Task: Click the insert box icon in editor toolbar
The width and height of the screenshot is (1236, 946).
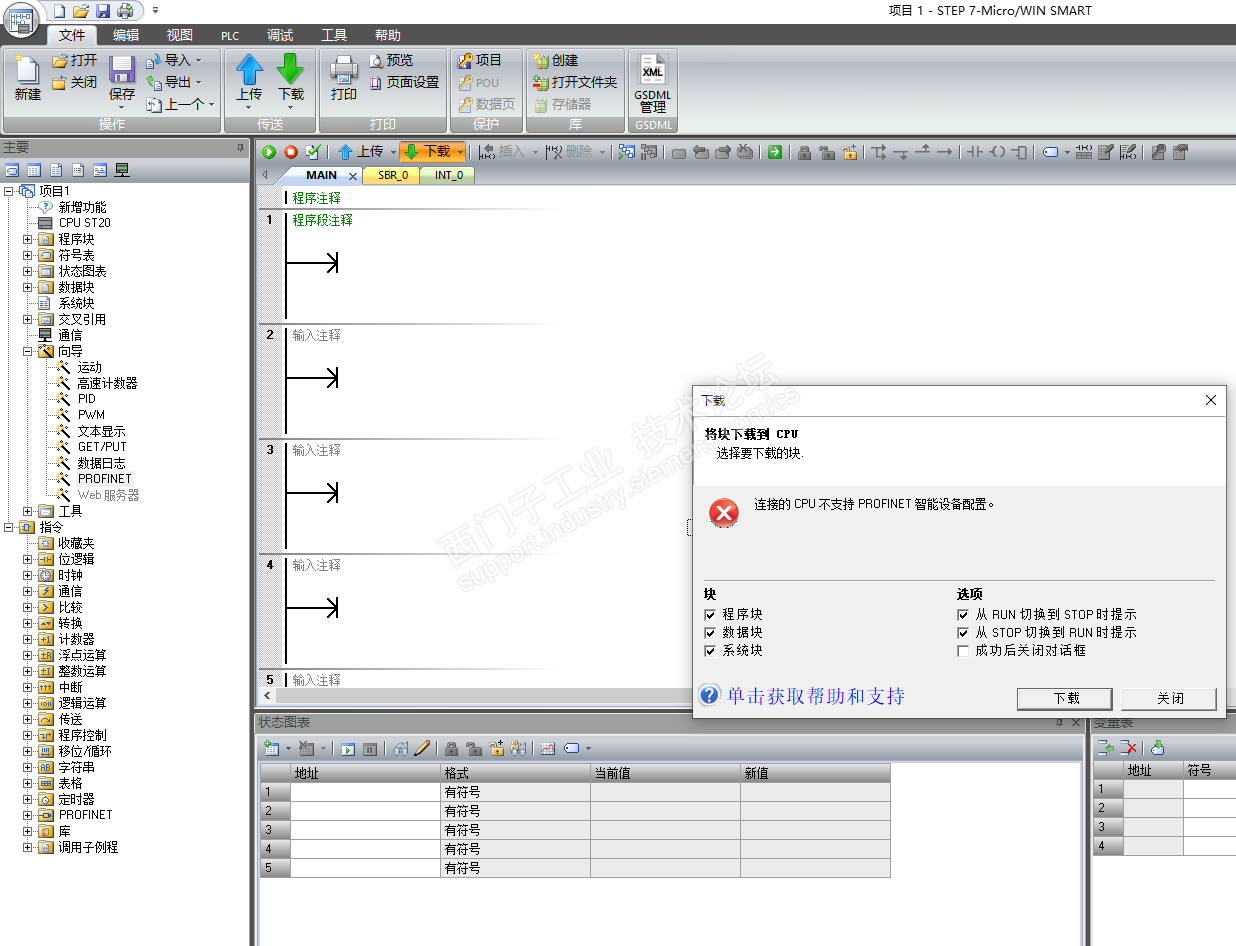Action: click(x=1019, y=152)
